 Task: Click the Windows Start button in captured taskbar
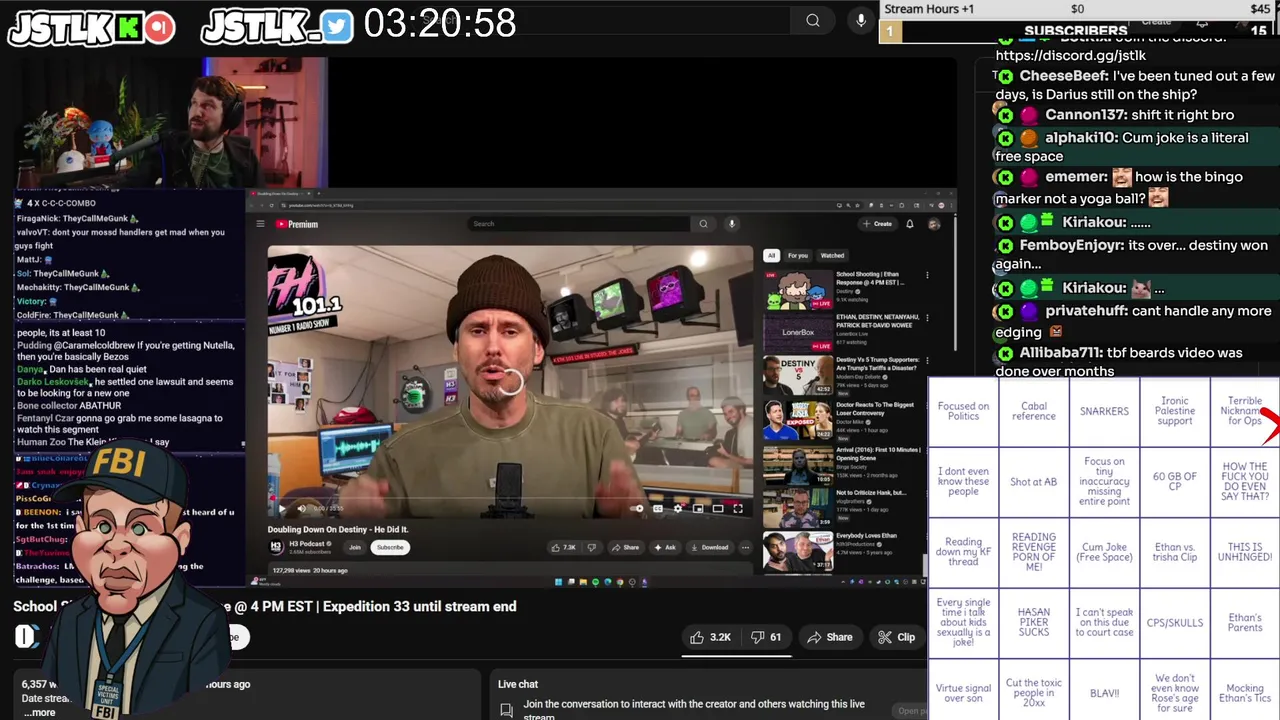[x=558, y=582]
